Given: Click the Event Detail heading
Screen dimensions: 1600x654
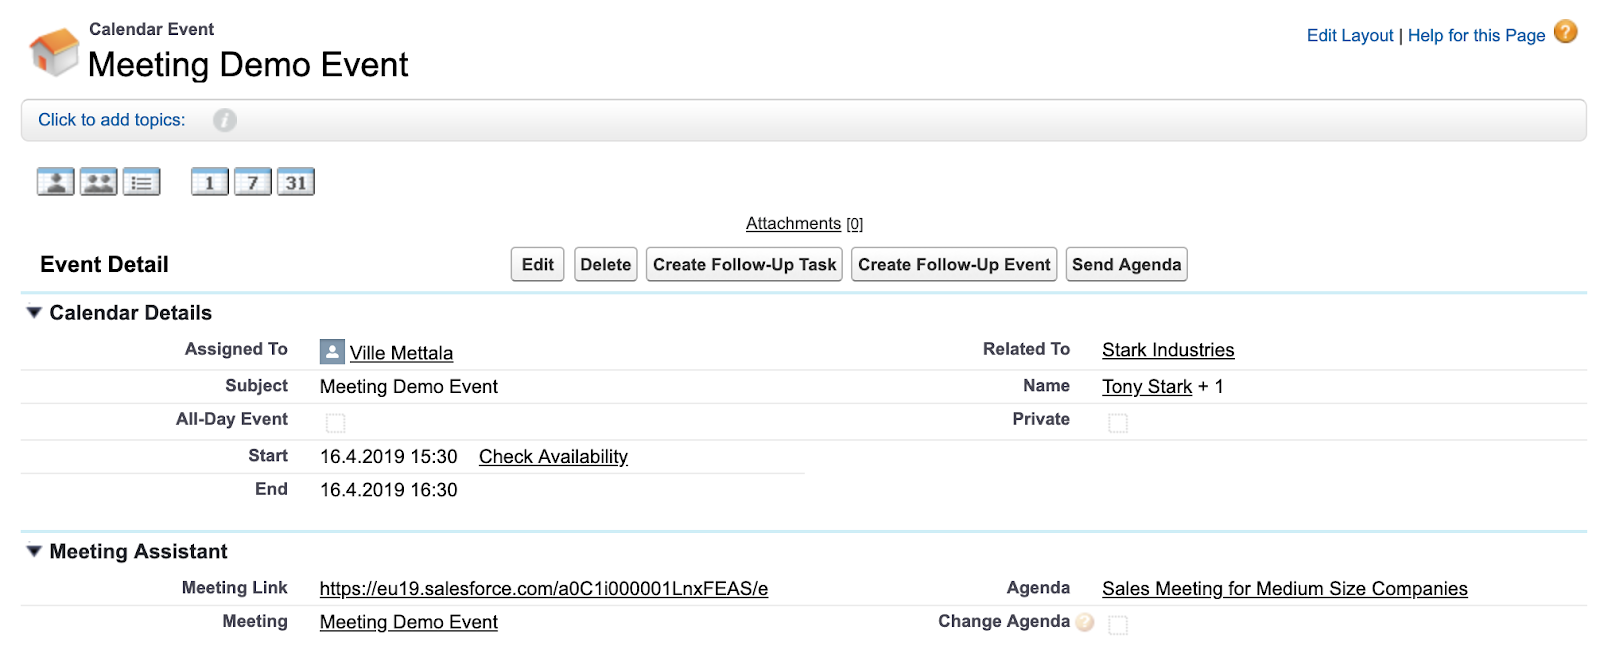Looking at the screenshot, I should 104,264.
